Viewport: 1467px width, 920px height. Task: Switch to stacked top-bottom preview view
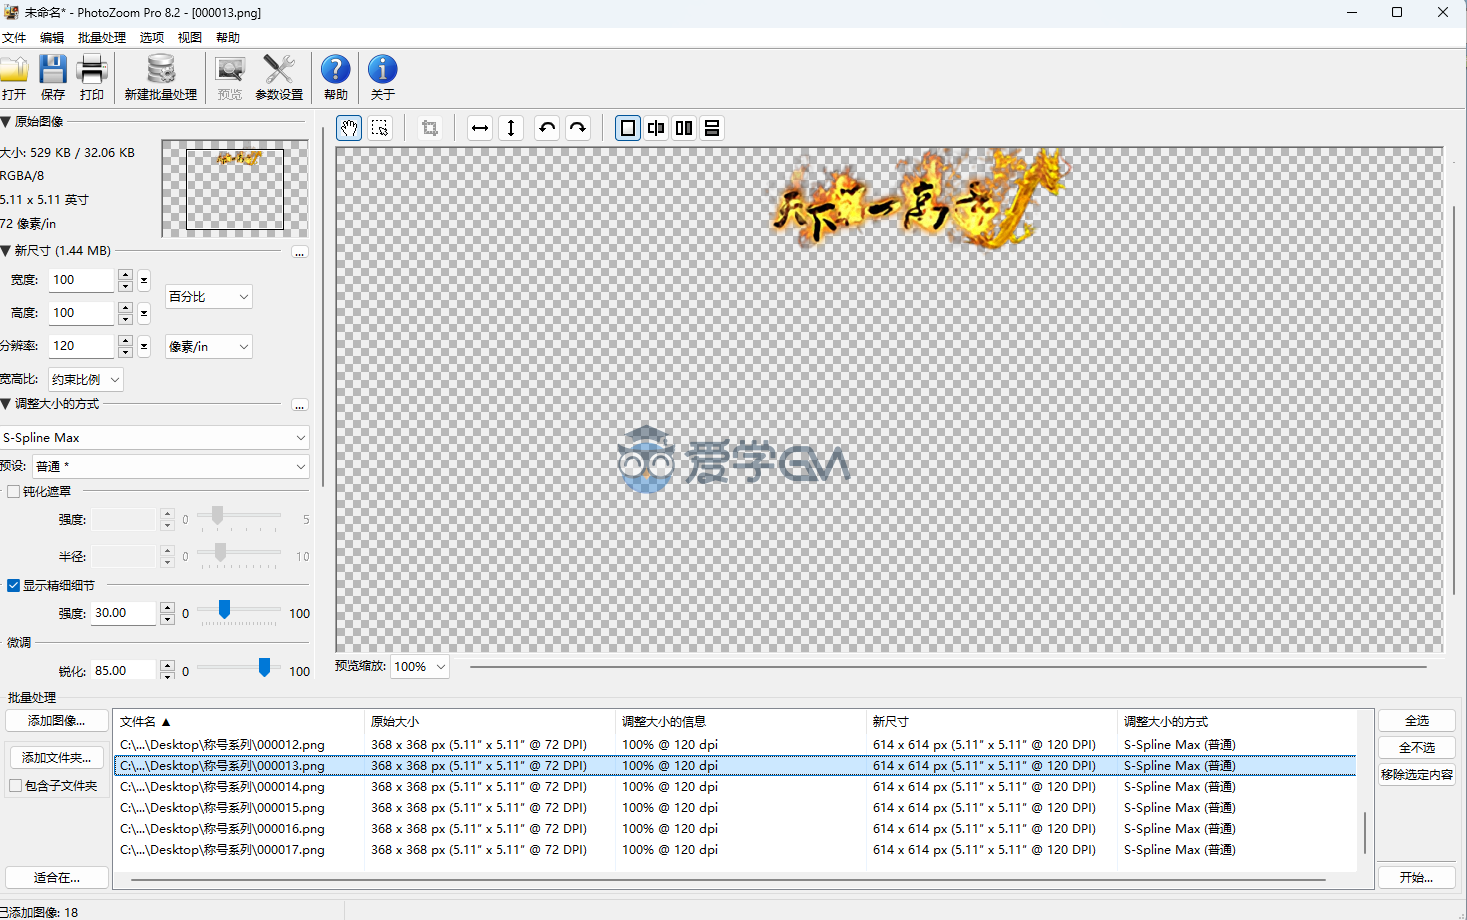click(712, 128)
